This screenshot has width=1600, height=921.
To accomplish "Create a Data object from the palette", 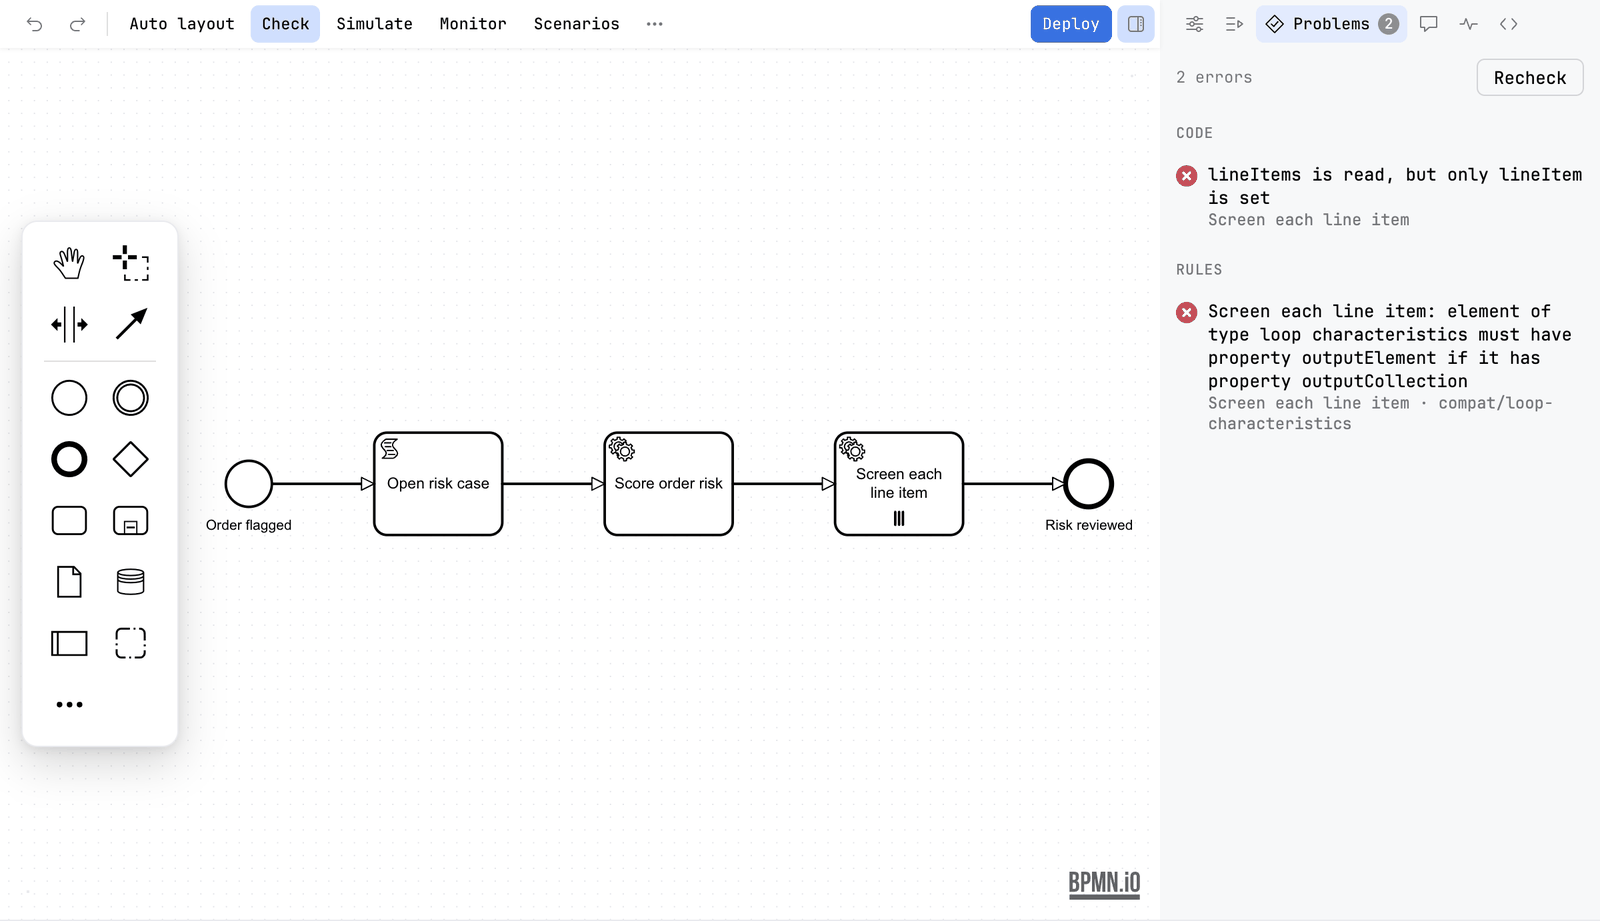I will [x=69, y=582].
